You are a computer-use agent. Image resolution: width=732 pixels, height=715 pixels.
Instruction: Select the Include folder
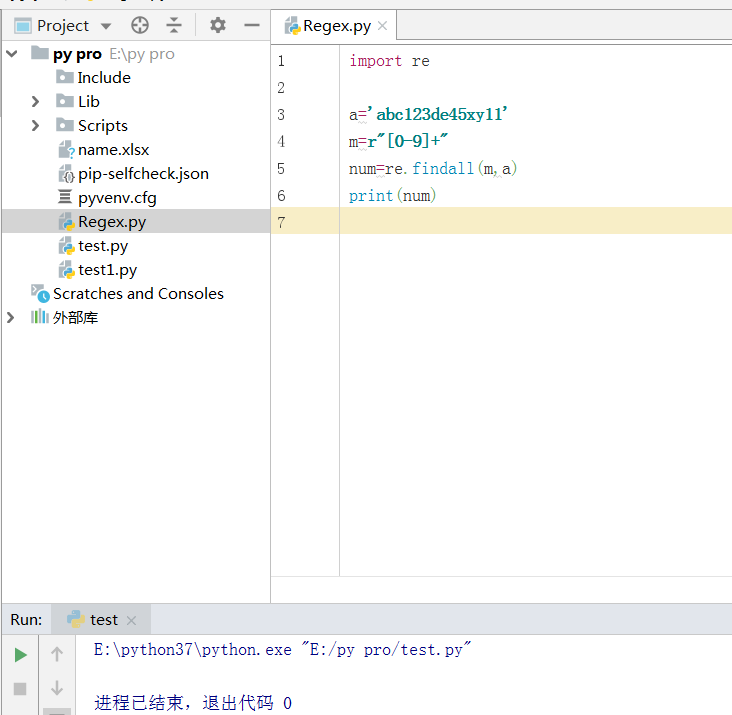(104, 77)
